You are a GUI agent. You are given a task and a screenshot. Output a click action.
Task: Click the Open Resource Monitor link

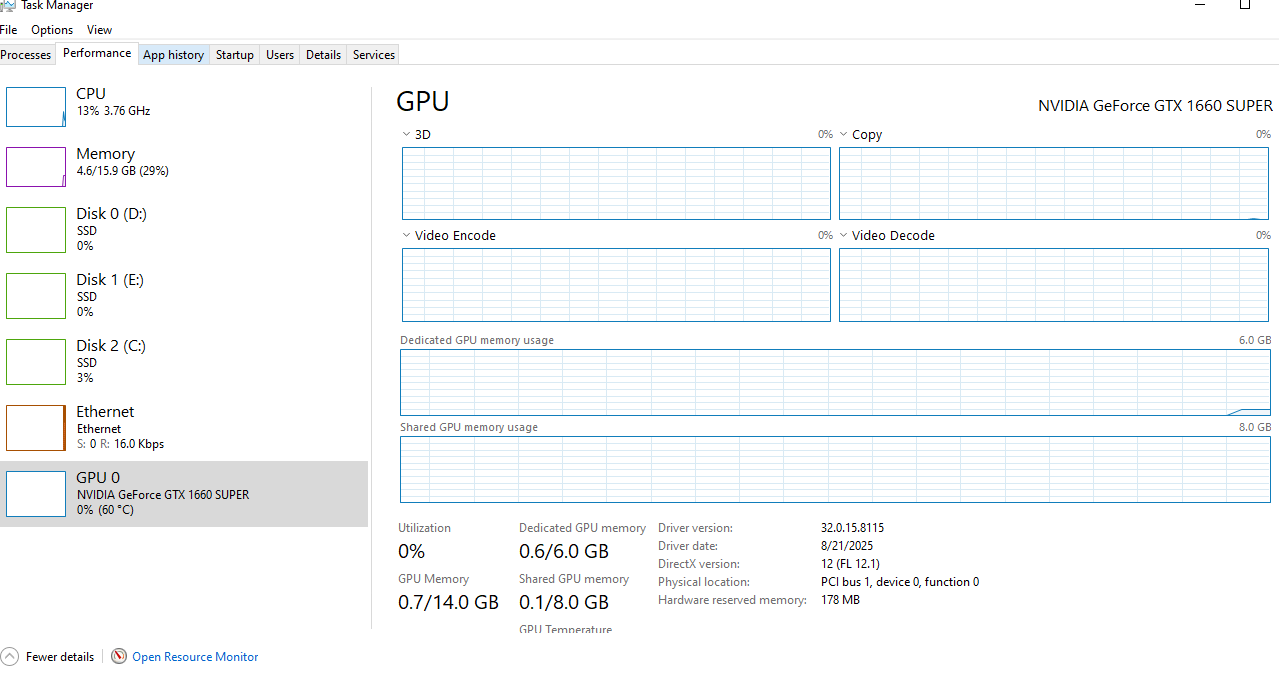[x=195, y=657]
